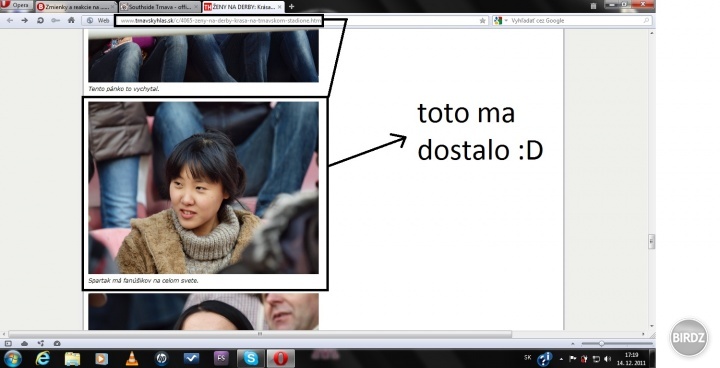Viewport: 720px width, 368px height.
Task: Launch VLC media player from taskbar
Action: pos(132,358)
